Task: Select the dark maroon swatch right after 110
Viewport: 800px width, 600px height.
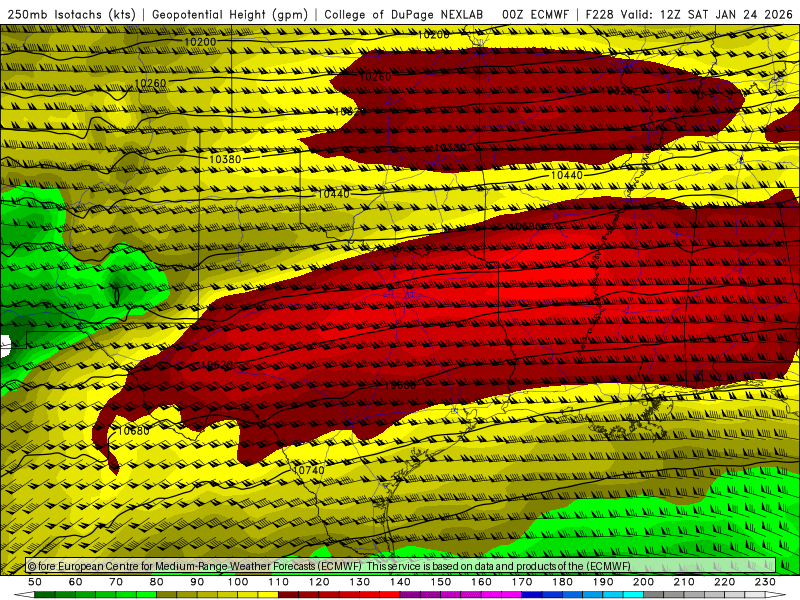Action: tap(289, 595)
